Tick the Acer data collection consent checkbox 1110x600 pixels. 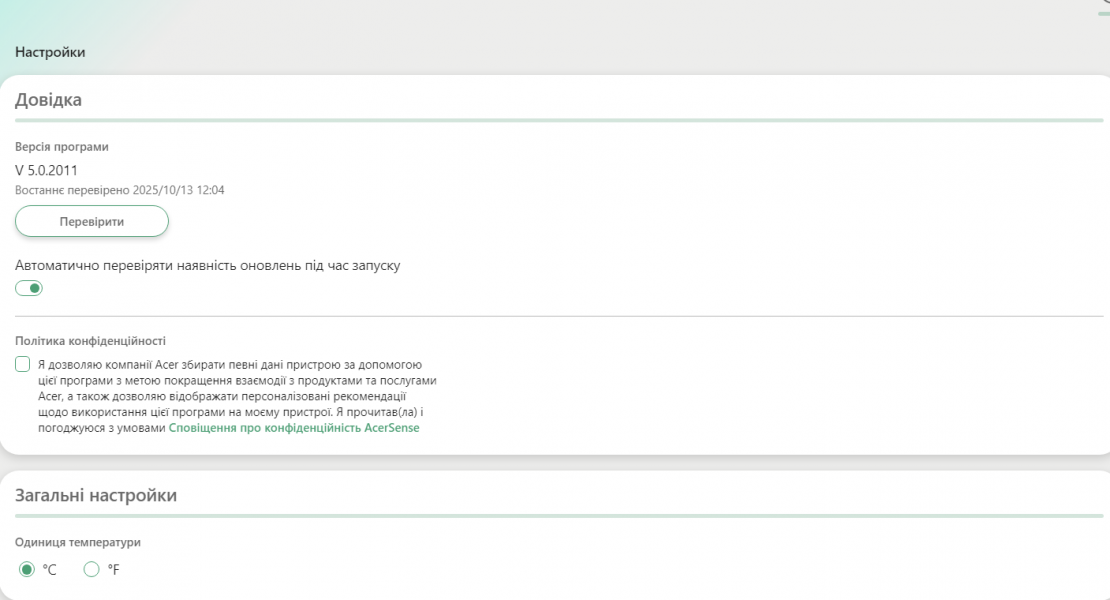[23, 364]
